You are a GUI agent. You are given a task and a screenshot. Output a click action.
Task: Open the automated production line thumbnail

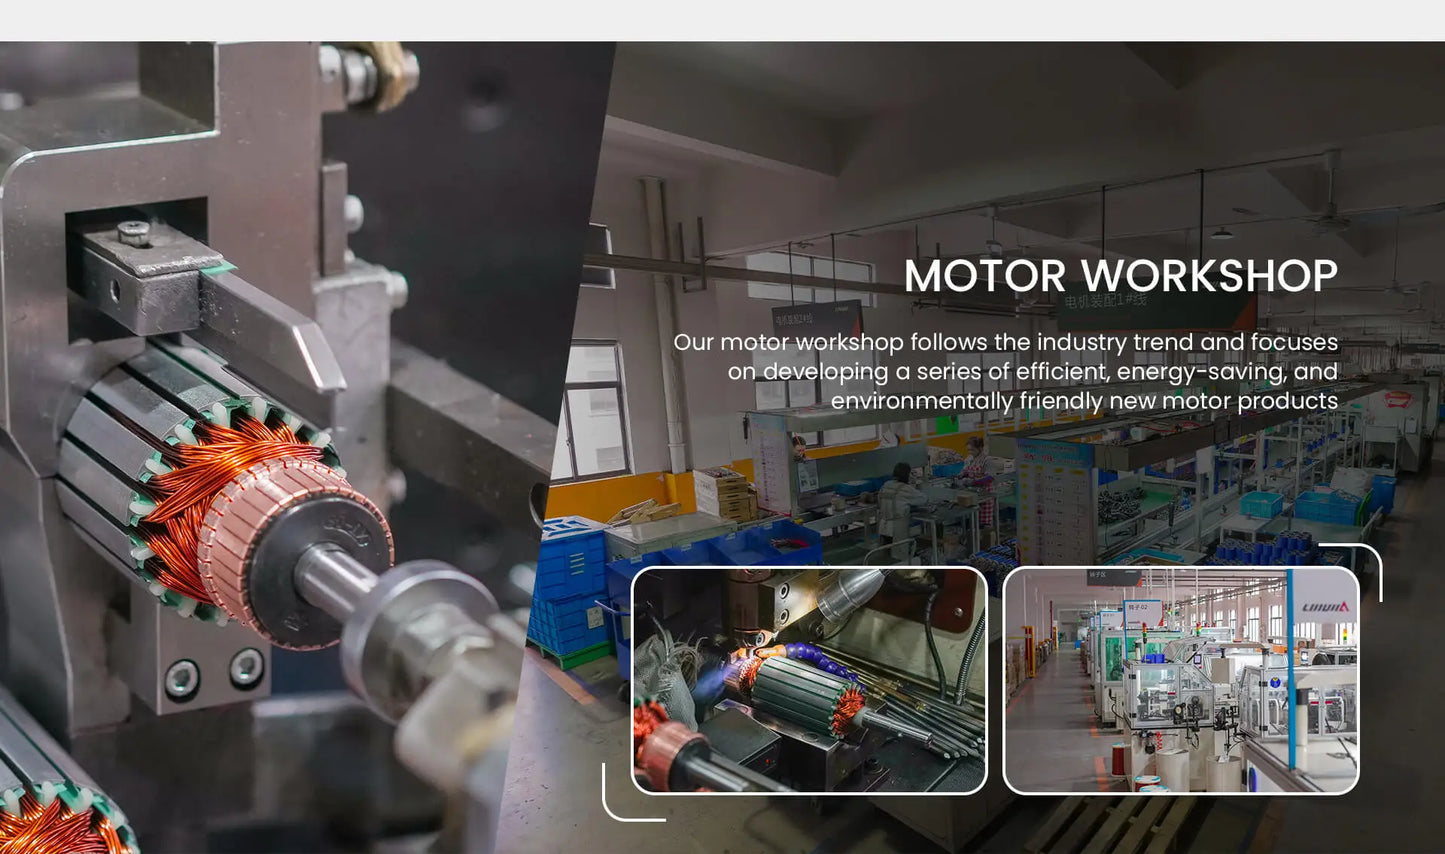coord(1181,680)
